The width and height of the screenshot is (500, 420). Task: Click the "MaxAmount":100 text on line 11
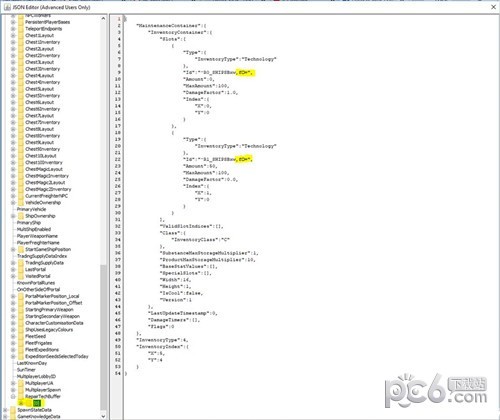(x=206, y=86)
